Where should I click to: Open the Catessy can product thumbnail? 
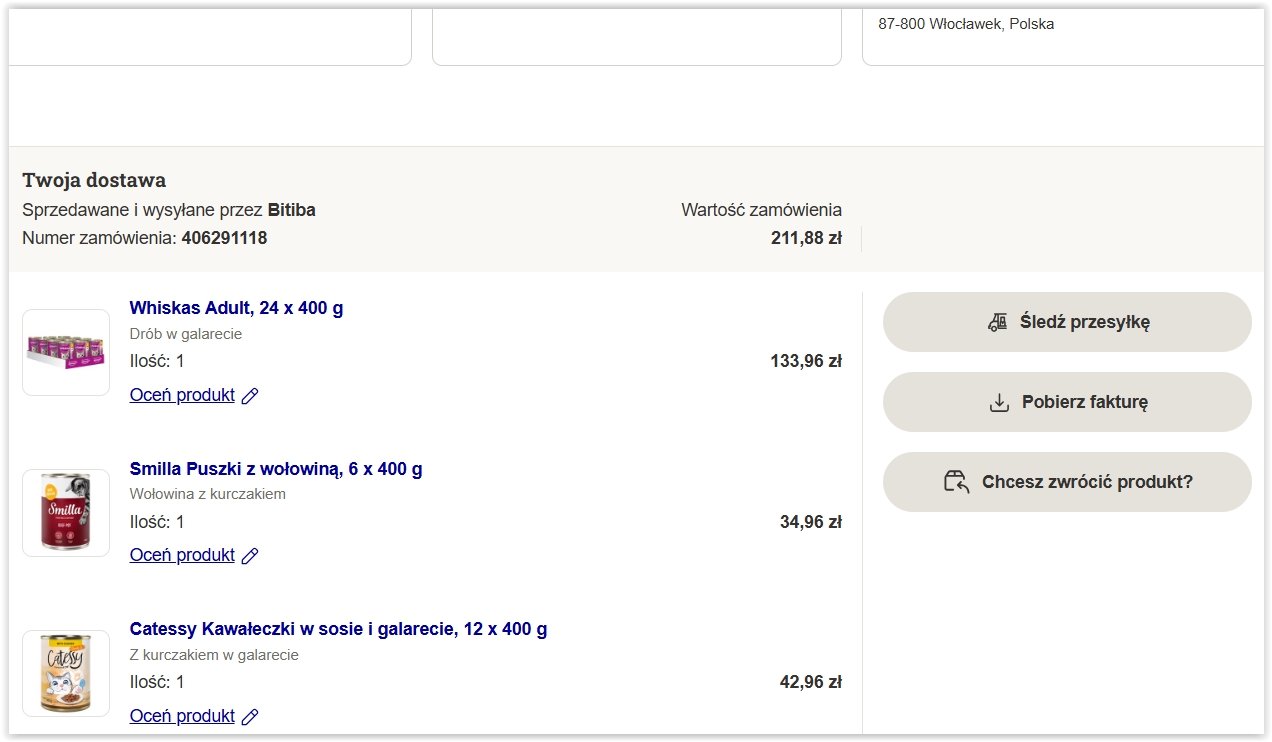pos(66,673)
